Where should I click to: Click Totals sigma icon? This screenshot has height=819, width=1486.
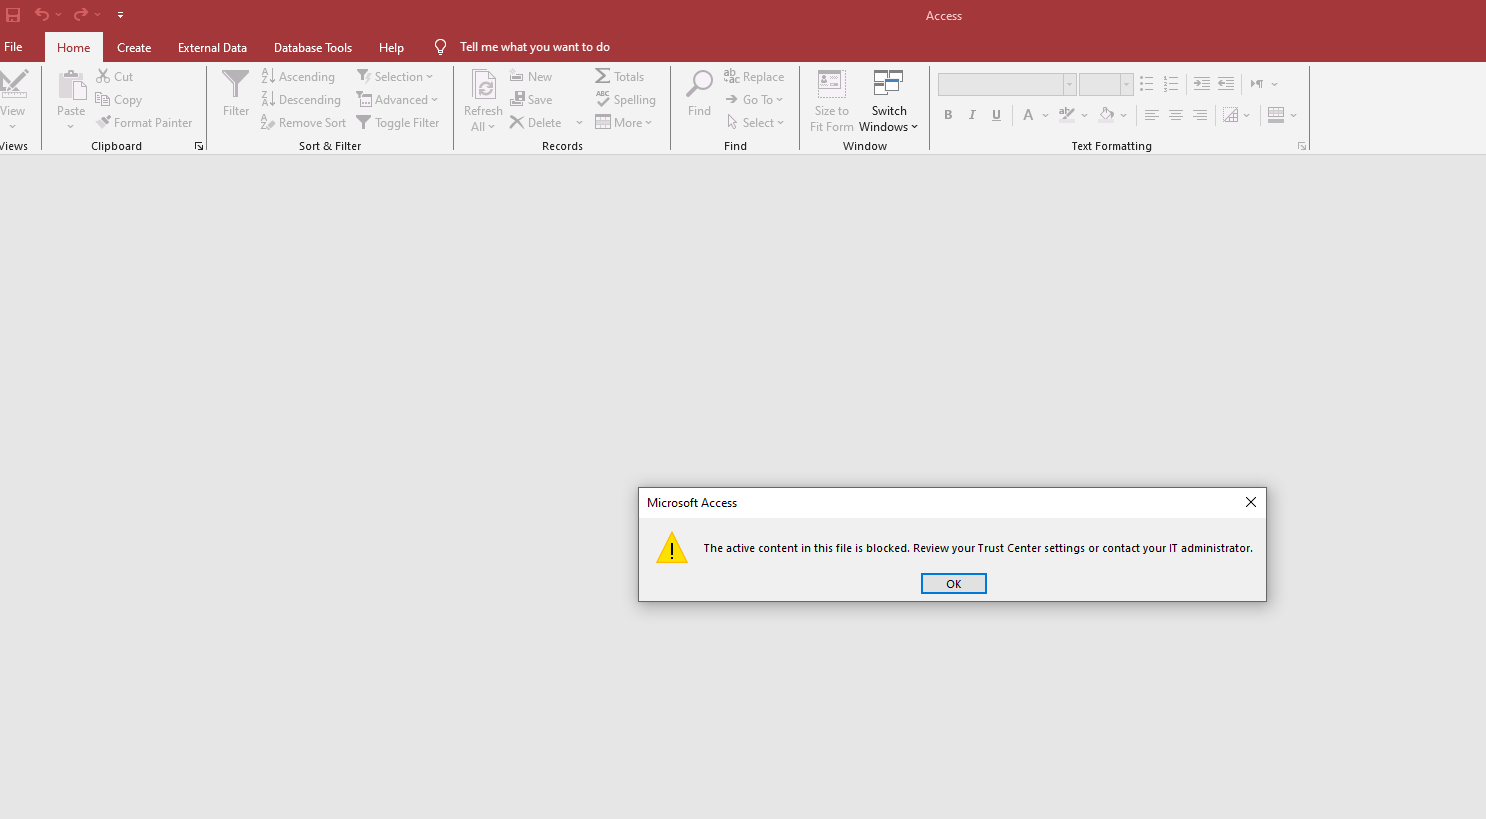603,76
